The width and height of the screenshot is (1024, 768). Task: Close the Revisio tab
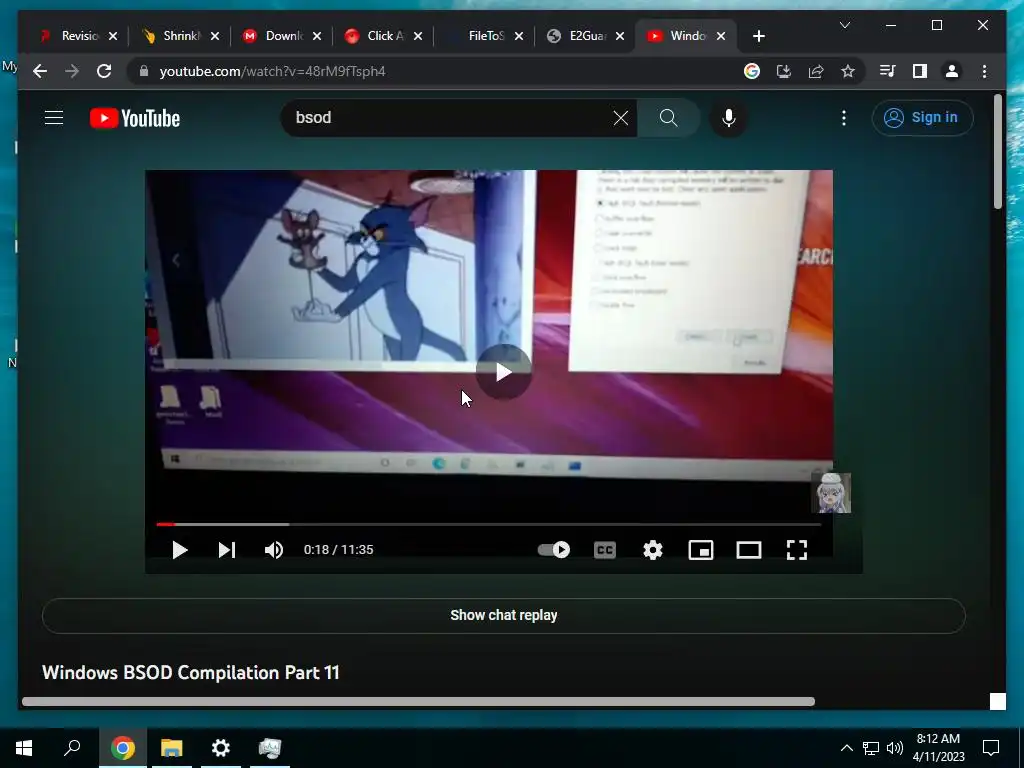[x=113, y=36]
